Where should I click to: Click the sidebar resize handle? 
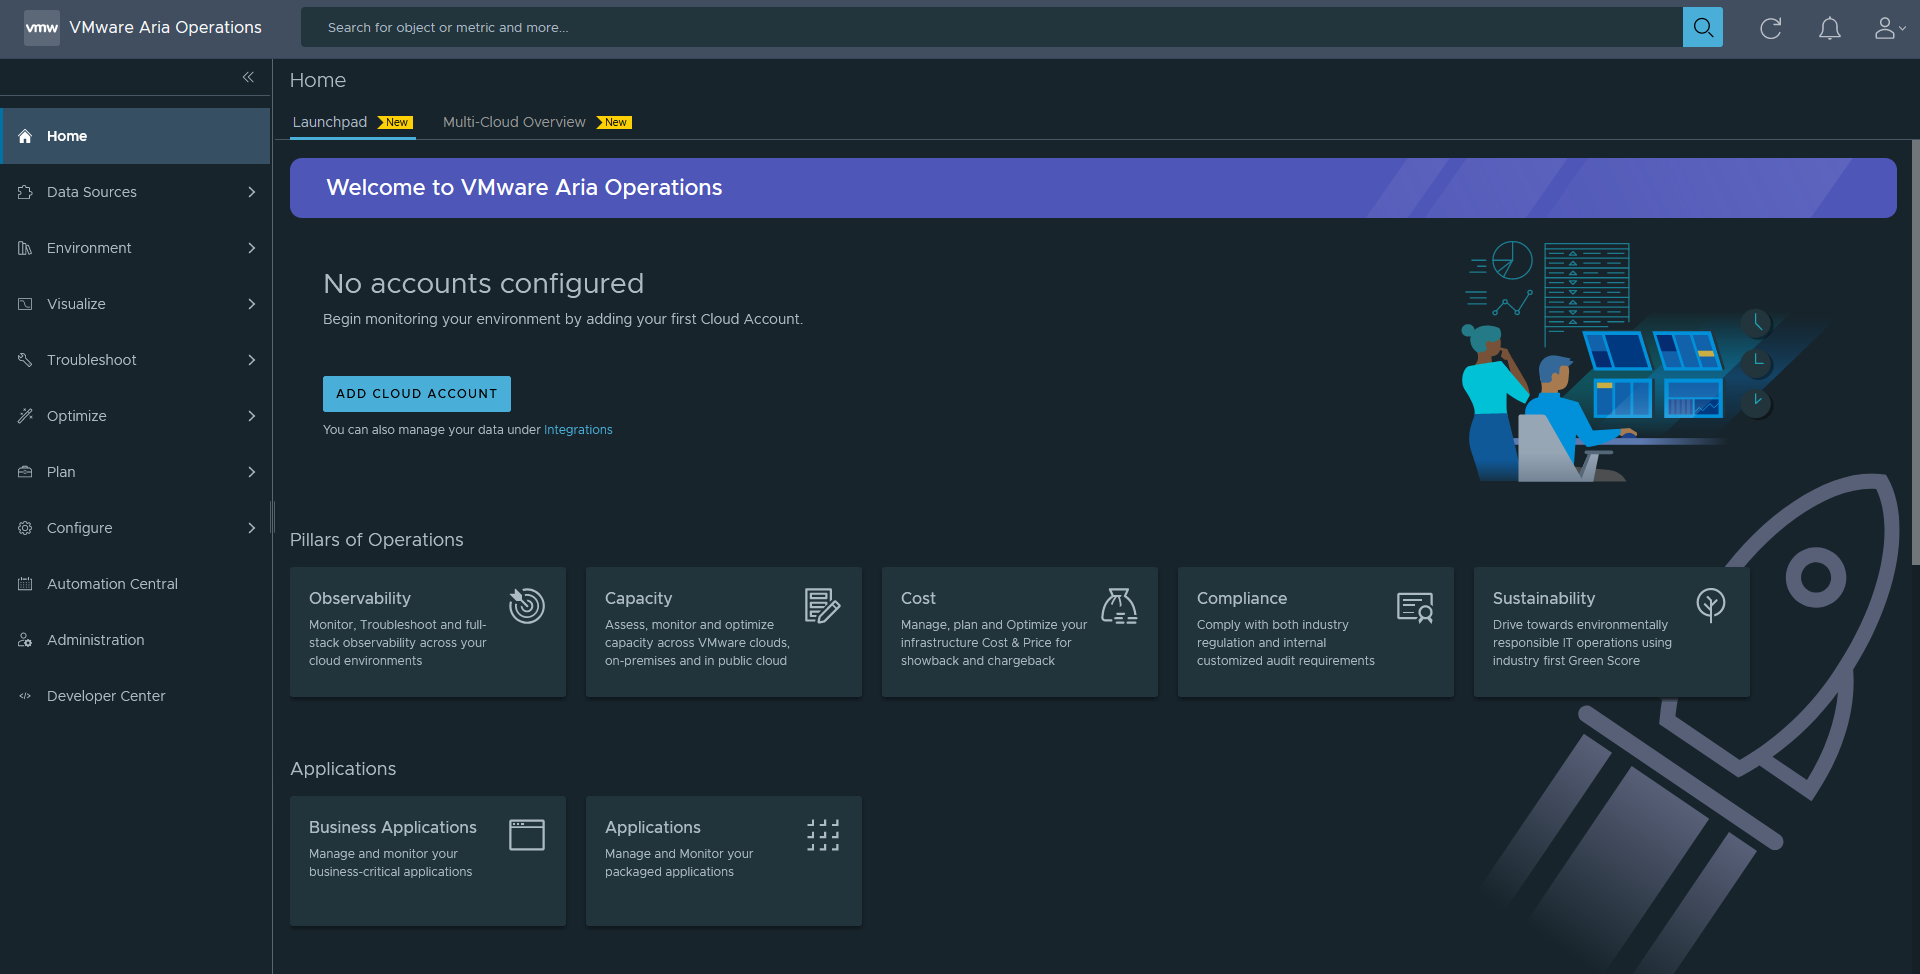click(x=272, y=516)
